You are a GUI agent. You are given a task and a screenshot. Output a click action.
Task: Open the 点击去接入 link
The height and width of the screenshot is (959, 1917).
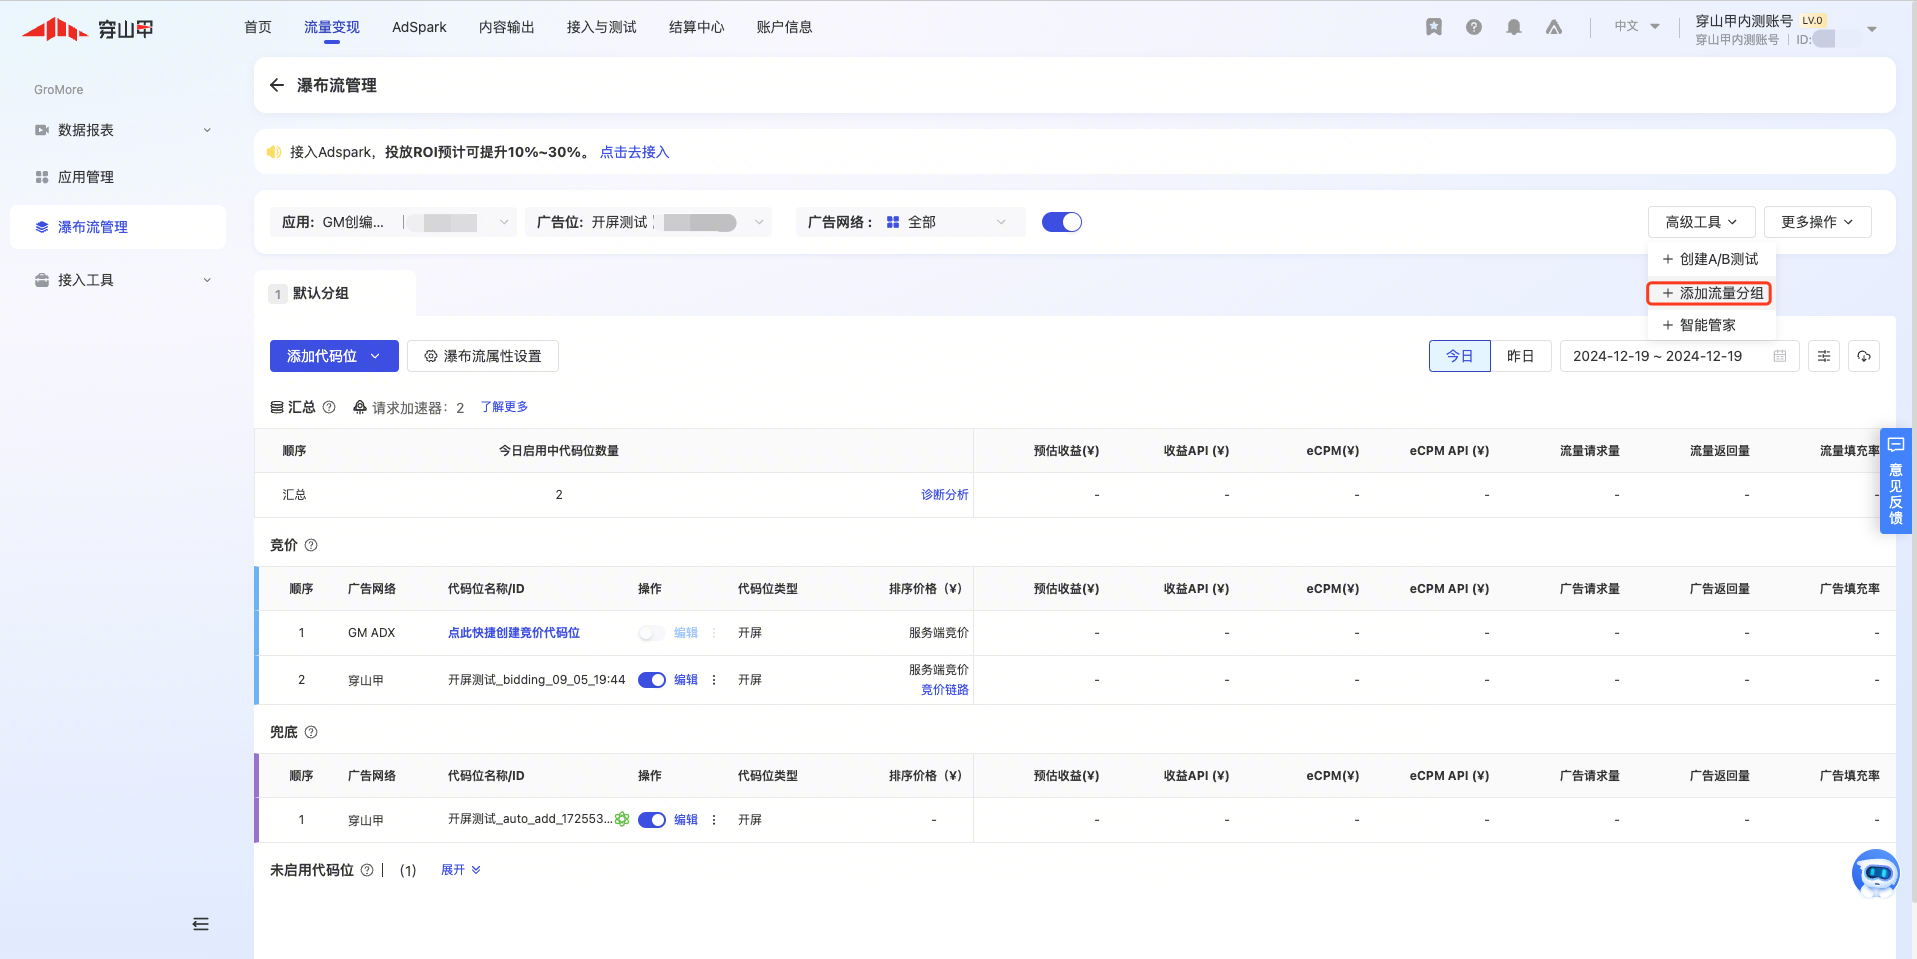coord(634,152)
